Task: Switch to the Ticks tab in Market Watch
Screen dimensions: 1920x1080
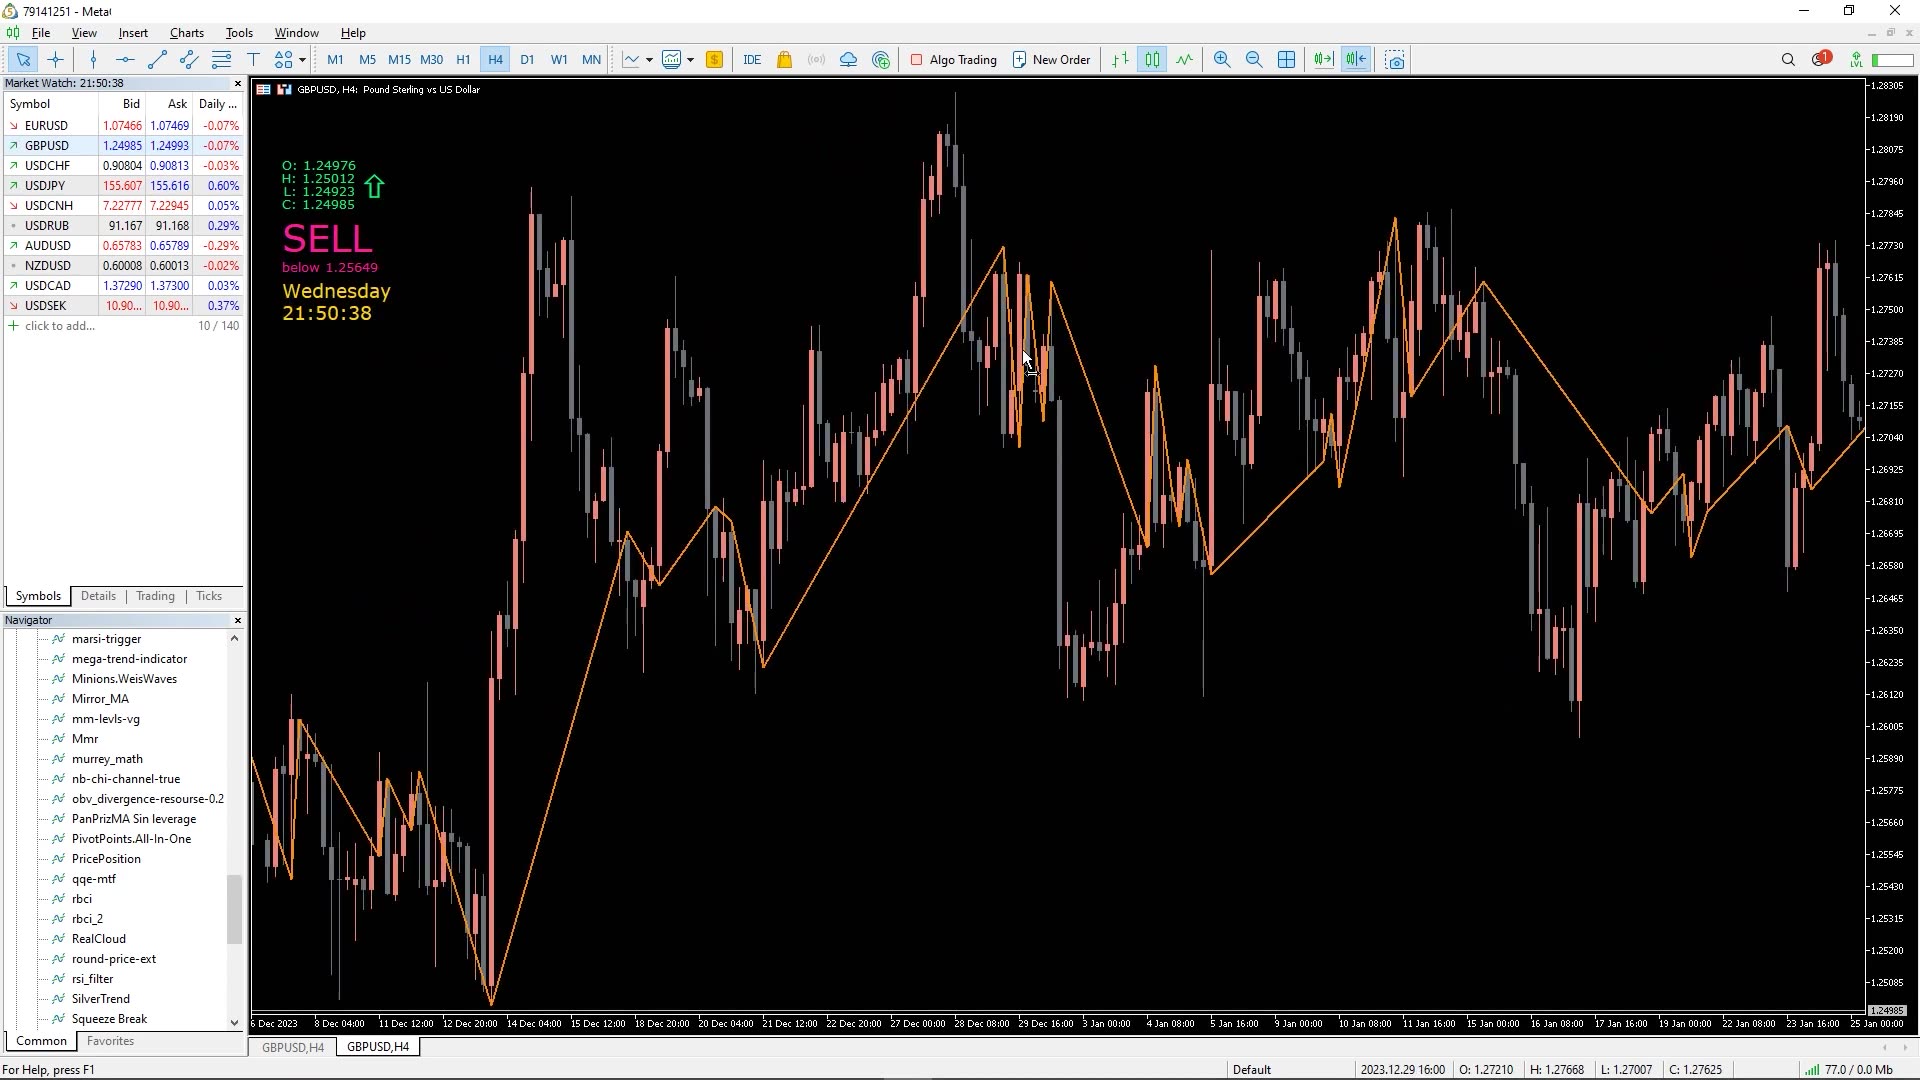Action: [x=208, y=596]
